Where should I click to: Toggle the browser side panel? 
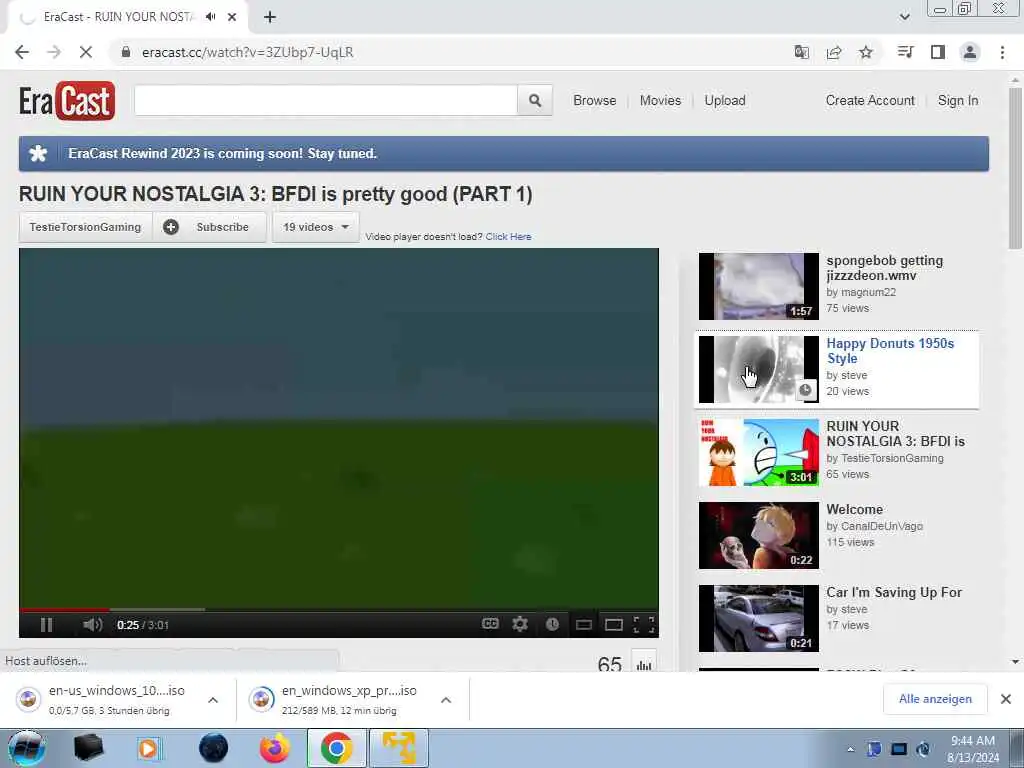938,52
